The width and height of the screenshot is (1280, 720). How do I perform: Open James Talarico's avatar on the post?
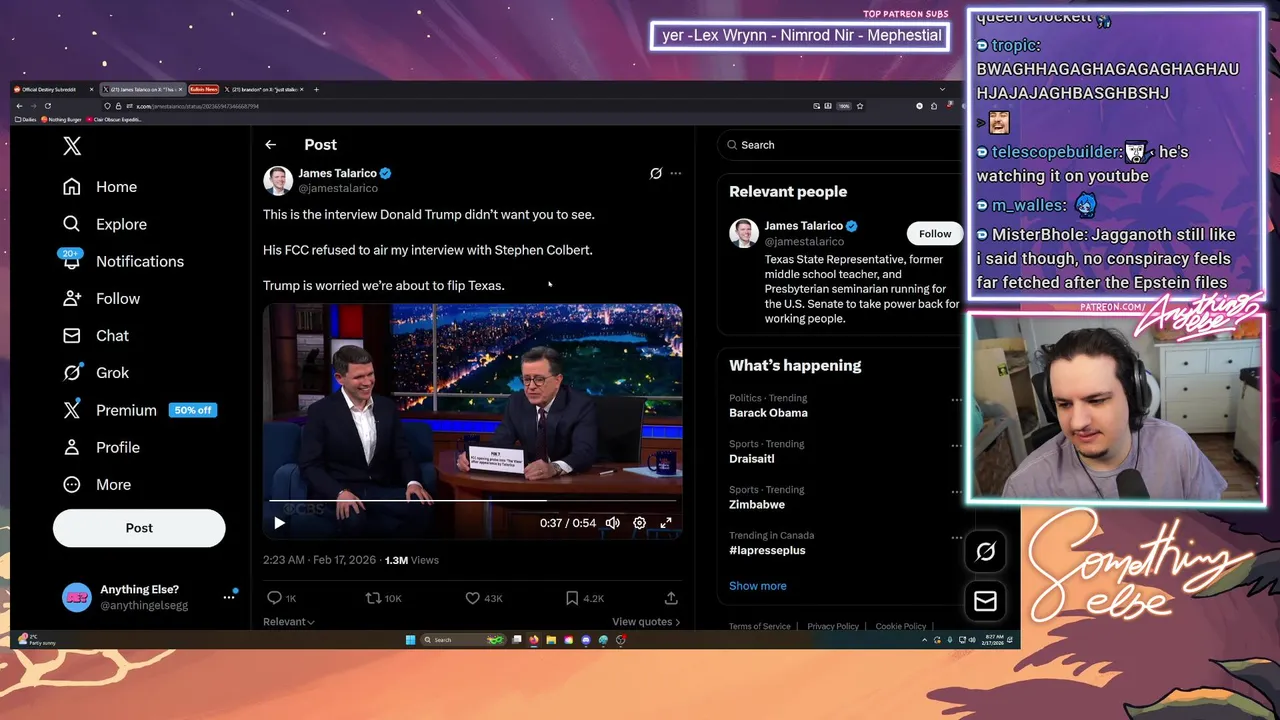click(278, 180)
